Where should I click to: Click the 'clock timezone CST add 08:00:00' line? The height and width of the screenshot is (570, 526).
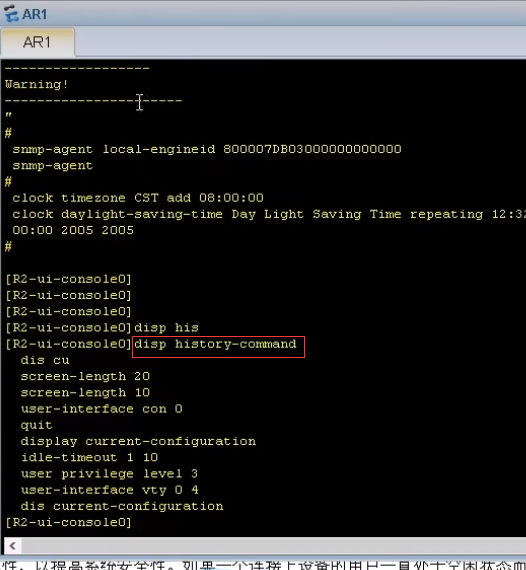tap(138, 198)
